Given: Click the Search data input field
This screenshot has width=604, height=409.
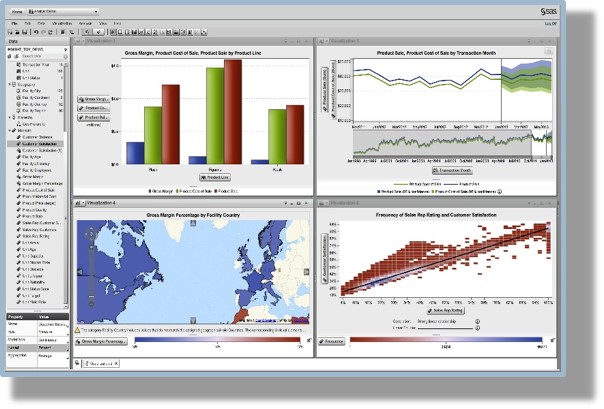Looking at the screenshot, I should point(40,56).
